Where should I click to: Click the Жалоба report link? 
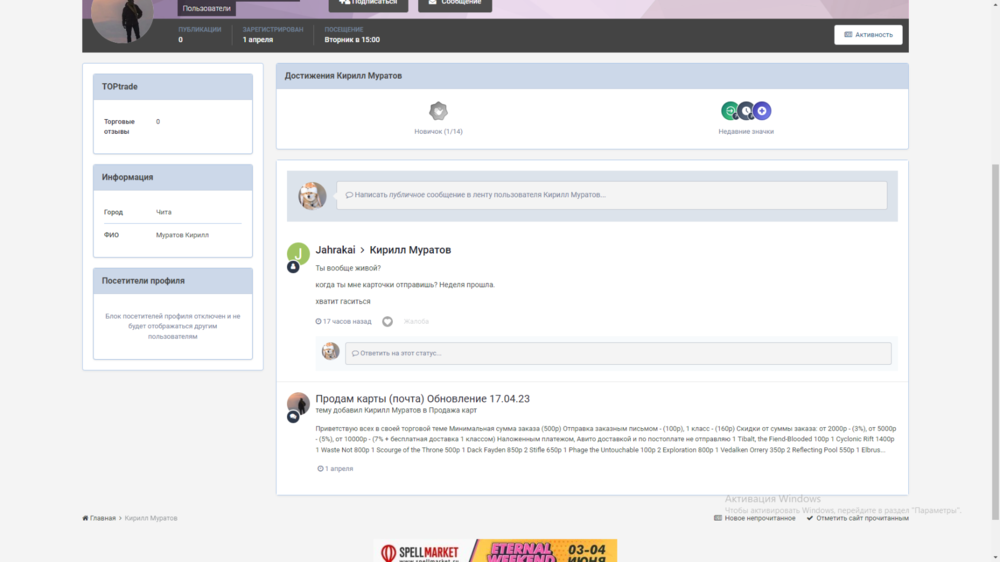coord(416,322)
